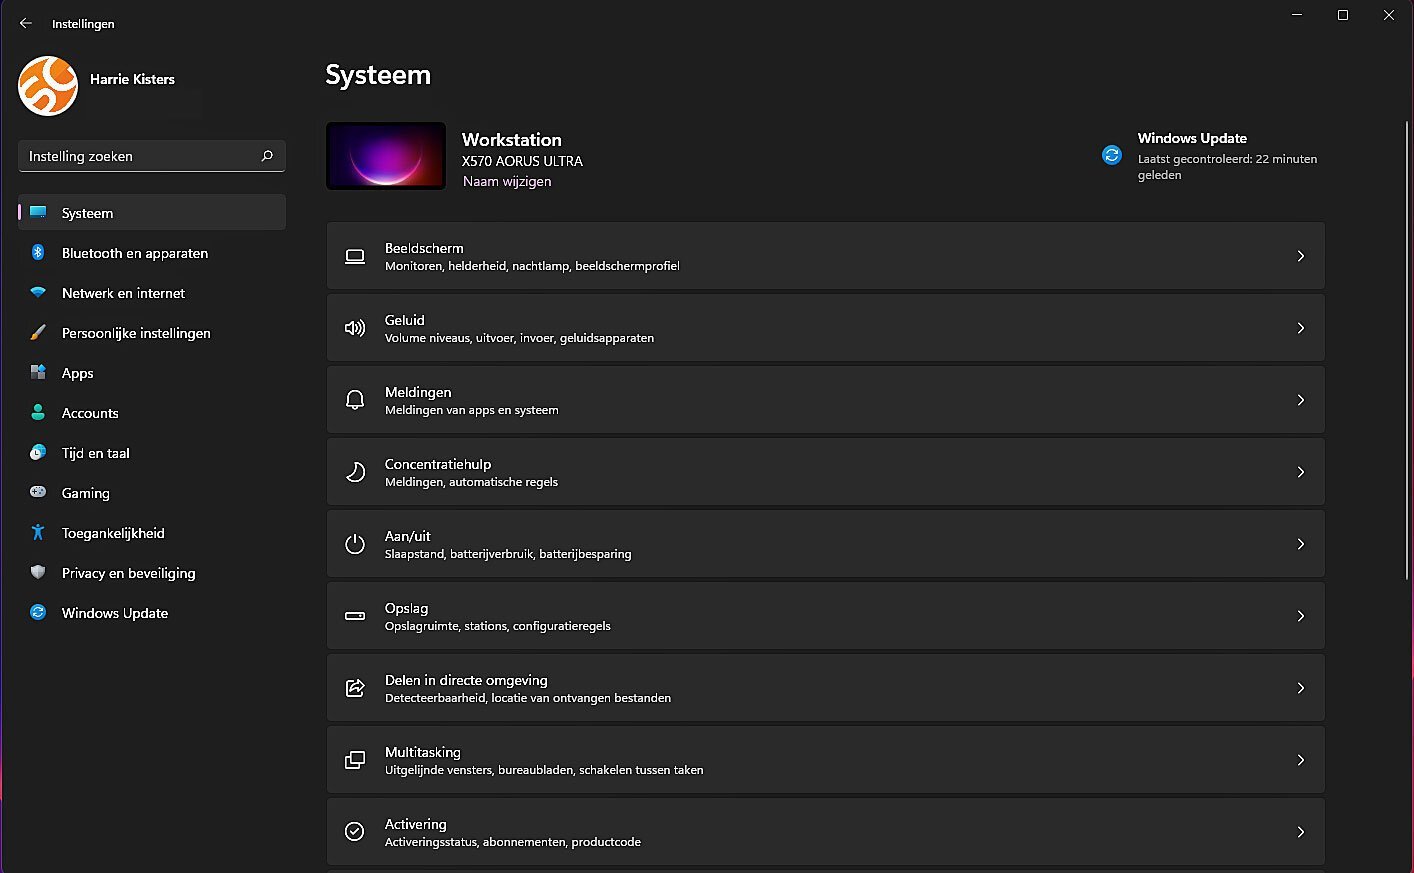This screenshot has height=873, width=1414.
Task: Click the Naam wijzigen link
Action: point(507,181)
